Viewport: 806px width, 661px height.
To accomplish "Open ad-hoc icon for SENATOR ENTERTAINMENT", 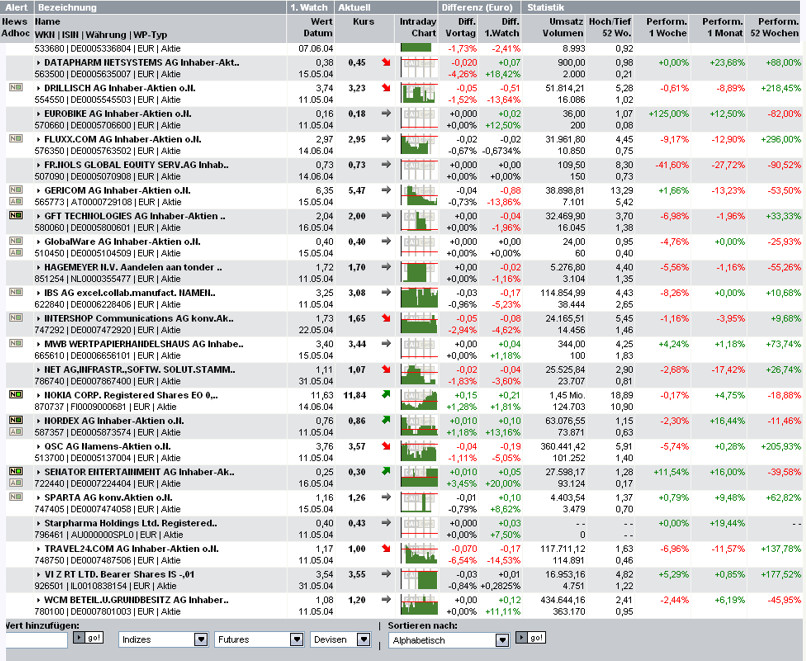I will pyautogui.click(x=16, y=483).
